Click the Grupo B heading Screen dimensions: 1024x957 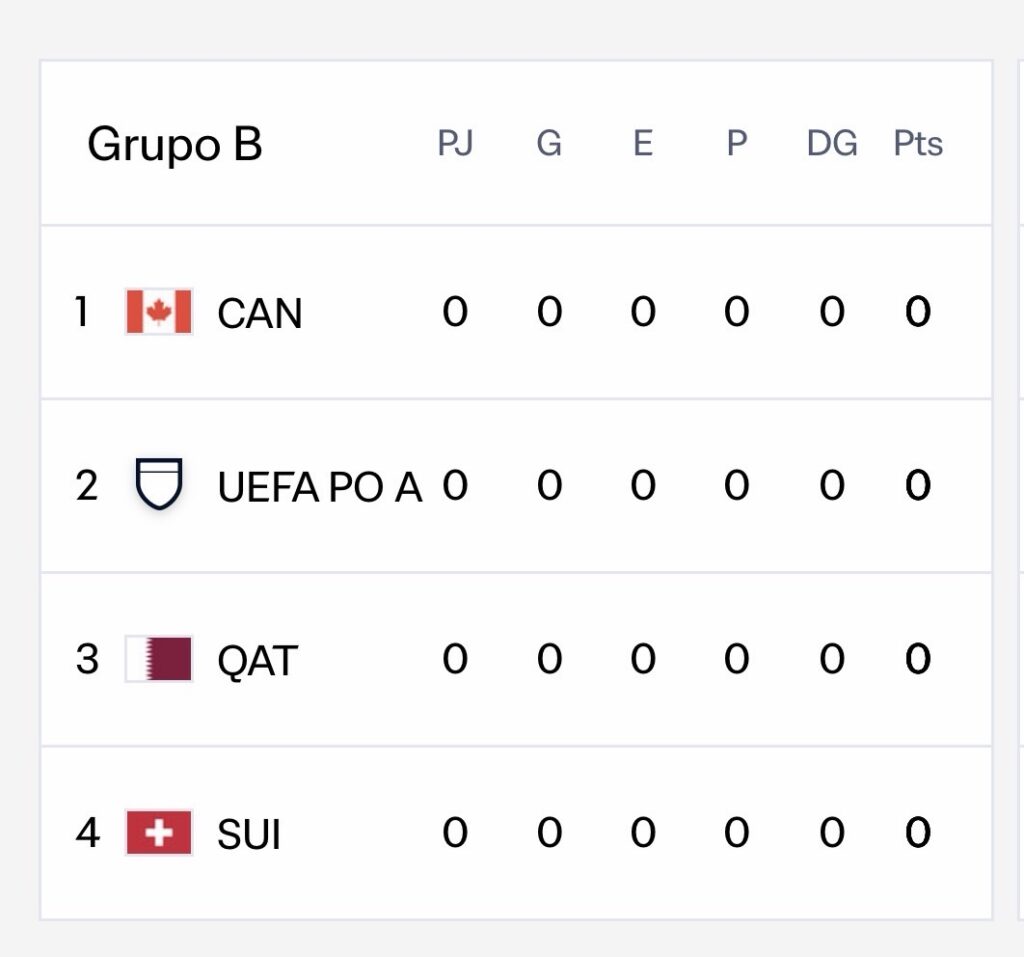pos(175,144)
